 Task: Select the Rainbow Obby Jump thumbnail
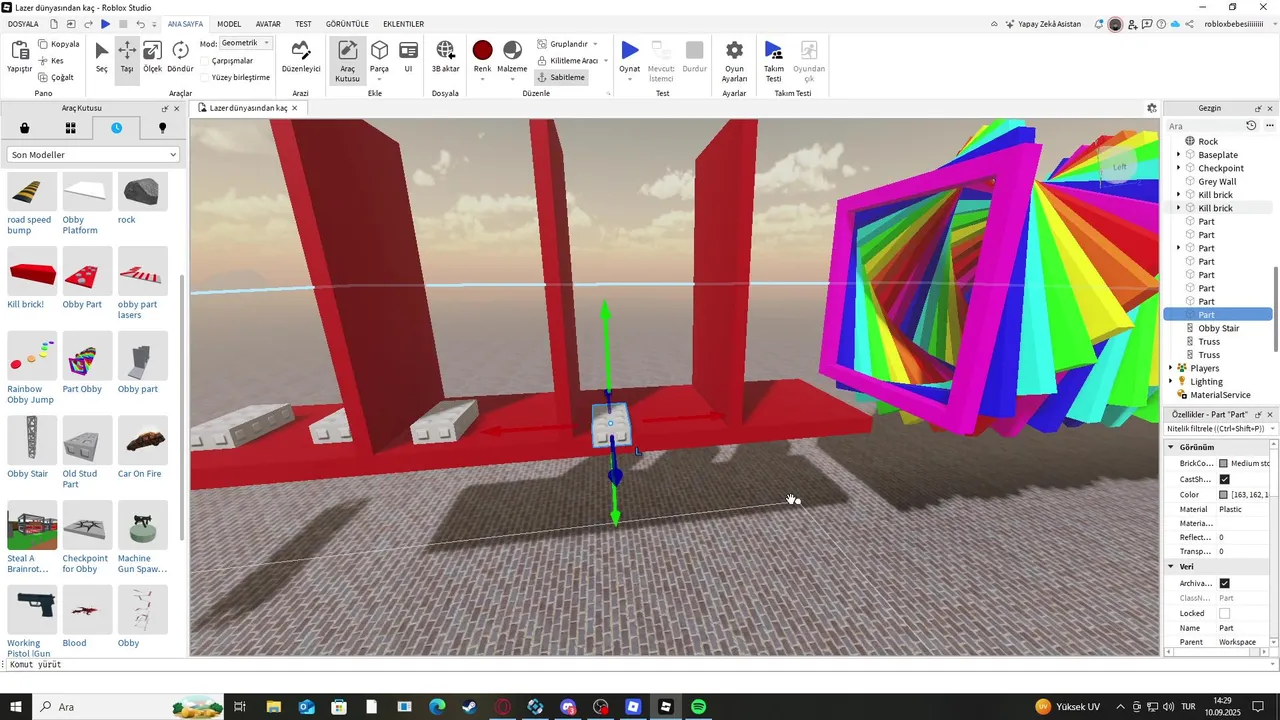32,356
